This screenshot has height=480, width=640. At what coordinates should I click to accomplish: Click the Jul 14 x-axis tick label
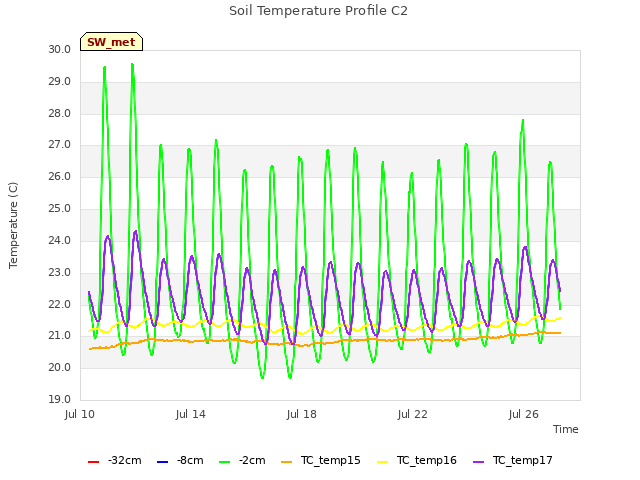pyautogui.click(x=191, y=415)
